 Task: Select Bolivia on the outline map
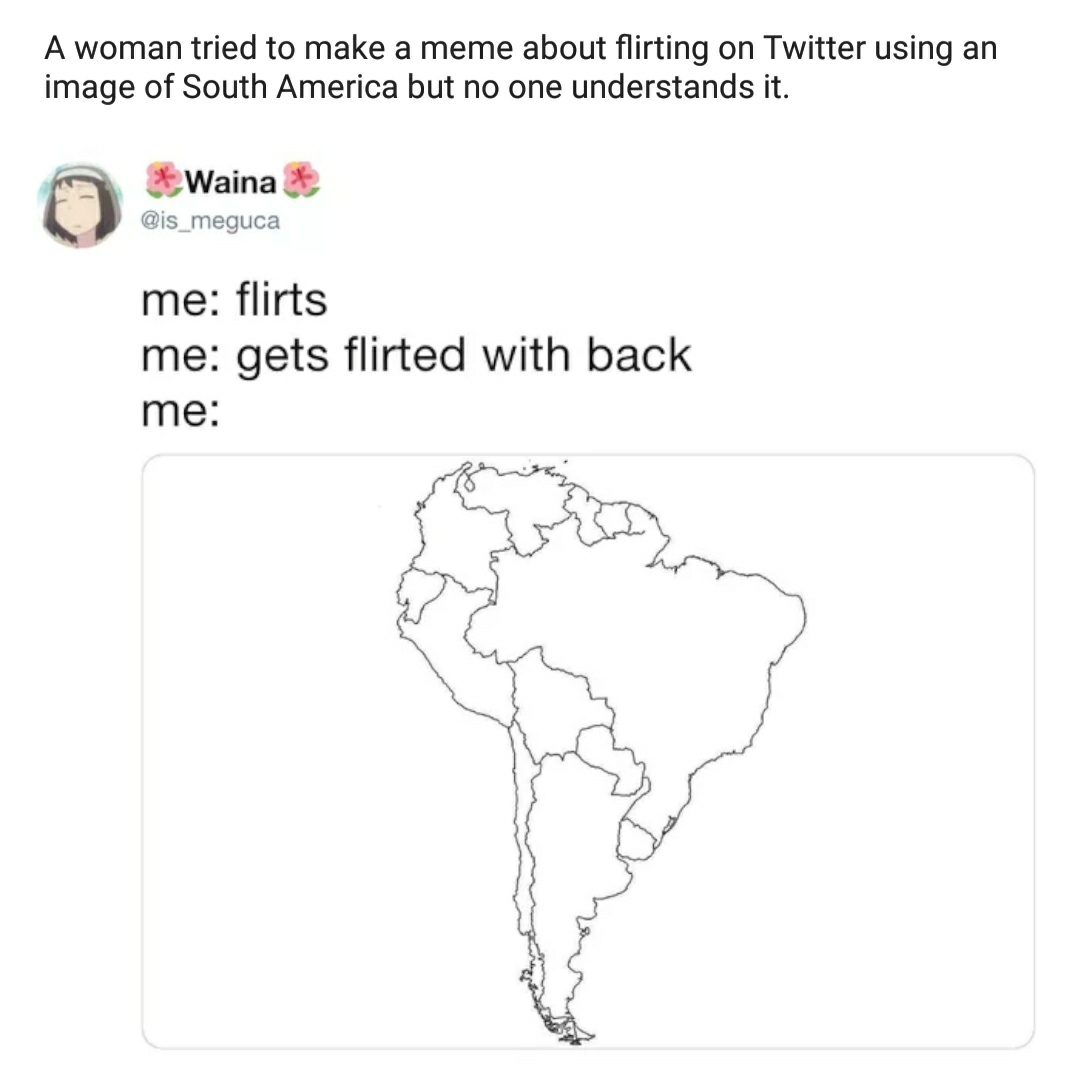pyautogui.click(x=555, y=700)
